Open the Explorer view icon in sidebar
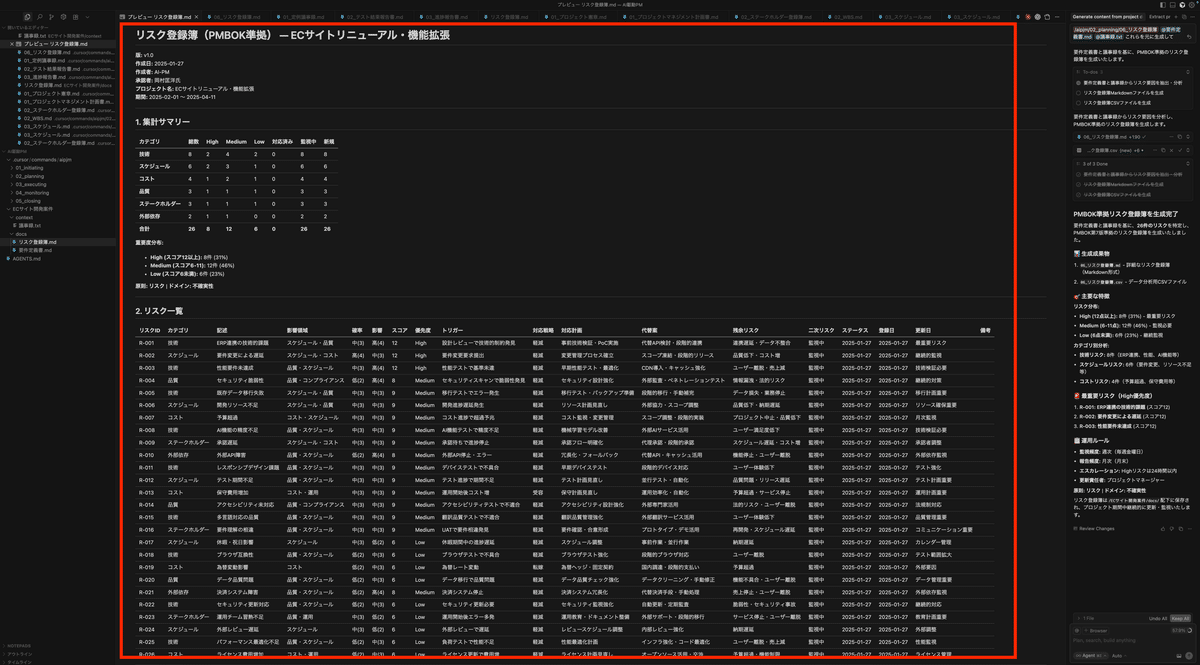1200x665 pixels. click(x=27, y=17)
